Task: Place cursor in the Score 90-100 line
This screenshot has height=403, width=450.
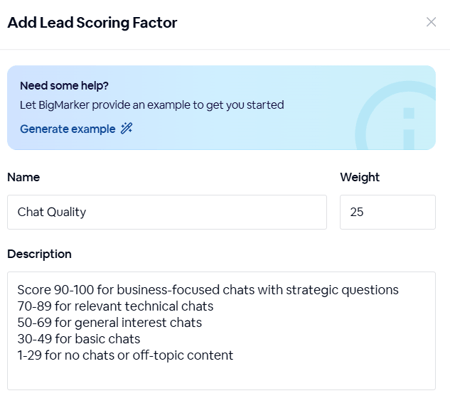Action: coord(208,290)
